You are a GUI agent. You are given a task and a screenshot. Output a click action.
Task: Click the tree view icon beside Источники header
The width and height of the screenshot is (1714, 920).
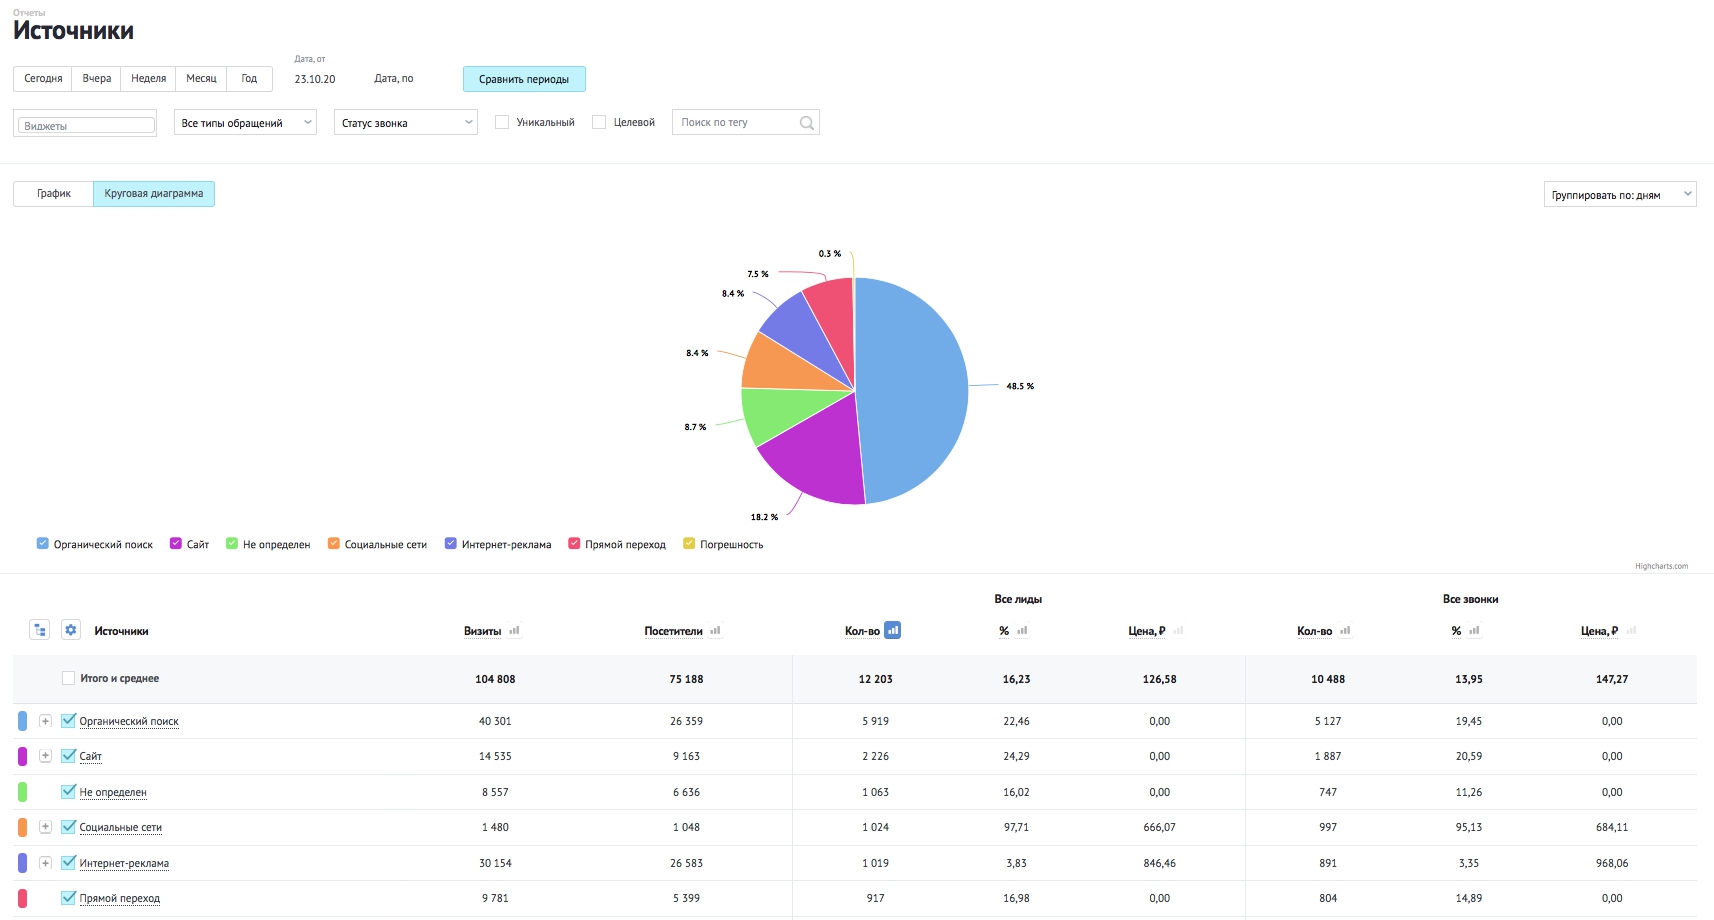[40, 630]
